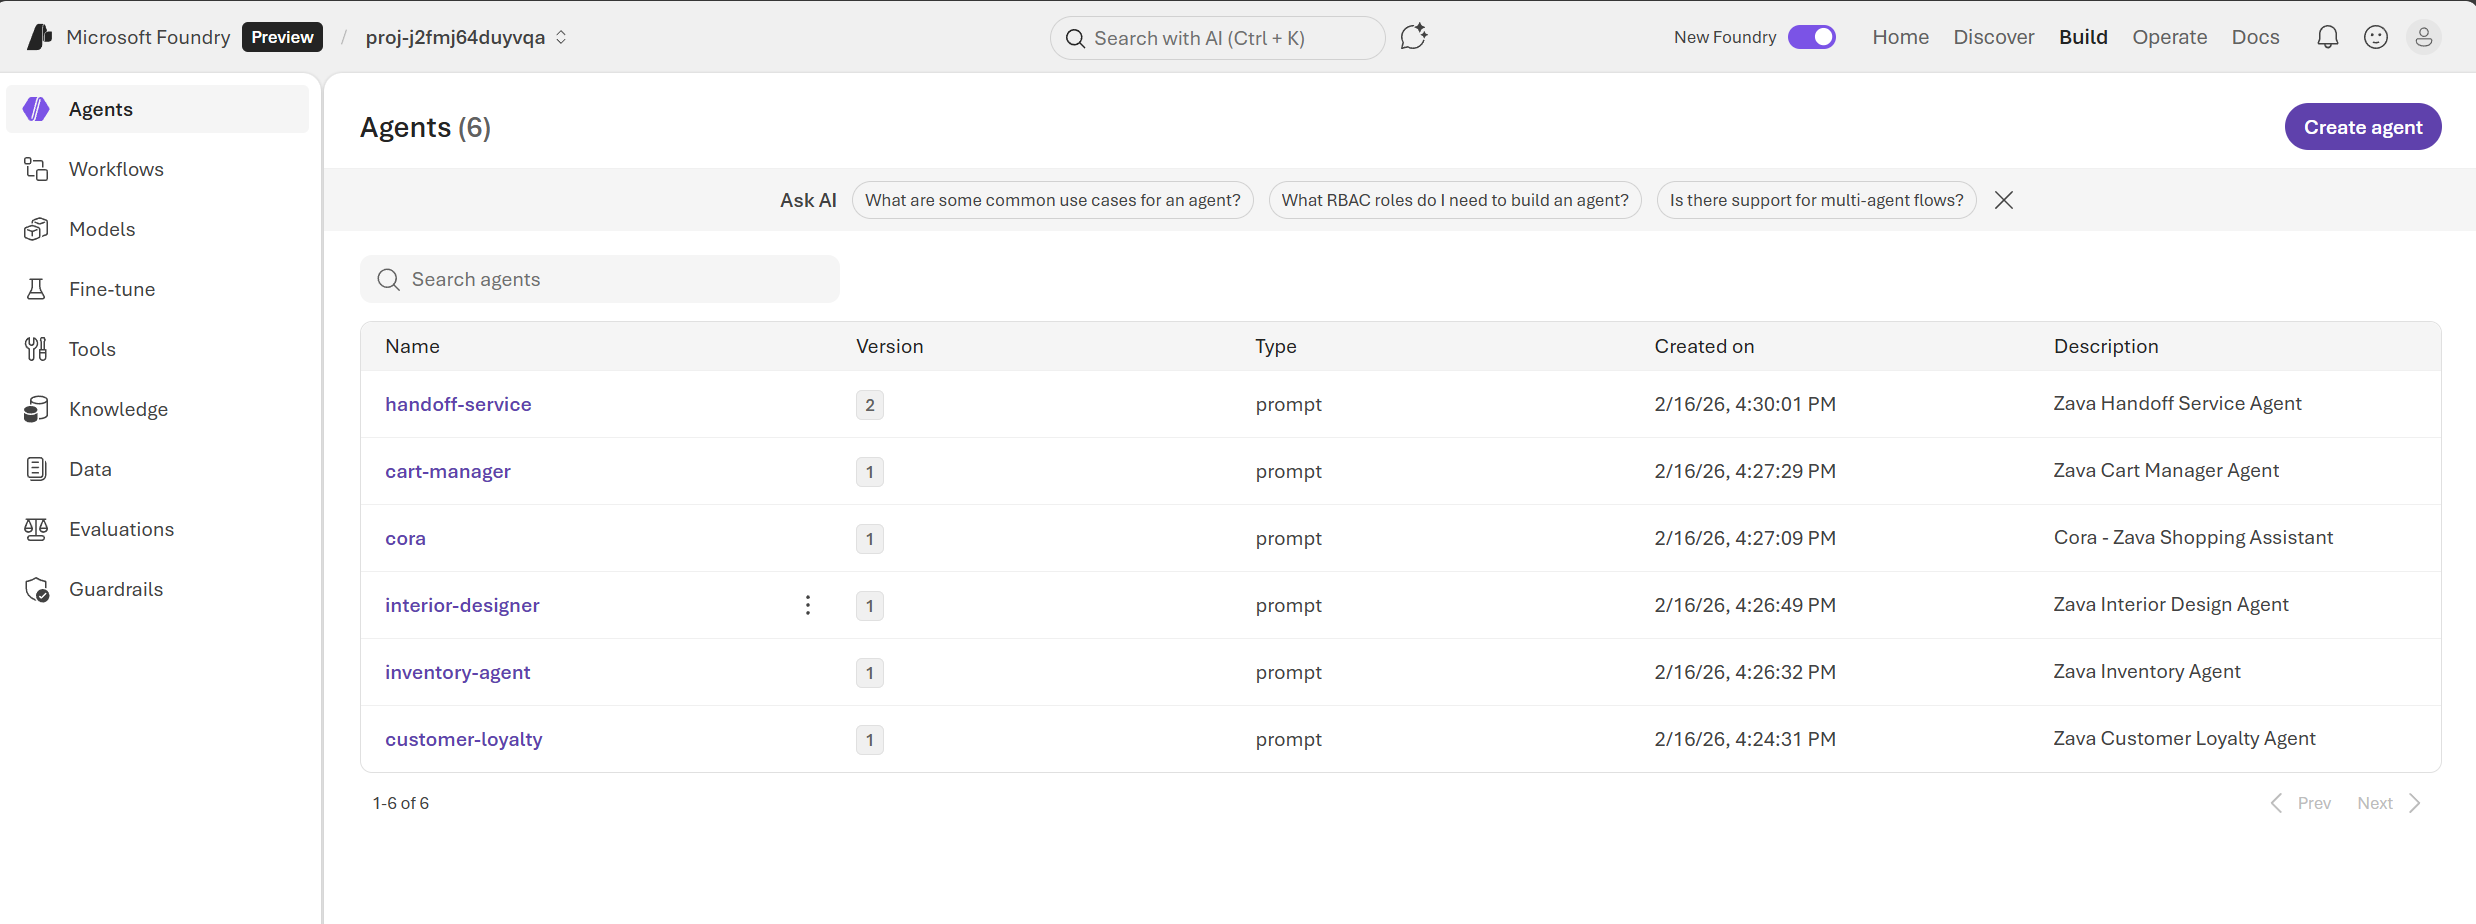
Task: Select Knowledge in the sidebar
Action: [x=158, y=409]
